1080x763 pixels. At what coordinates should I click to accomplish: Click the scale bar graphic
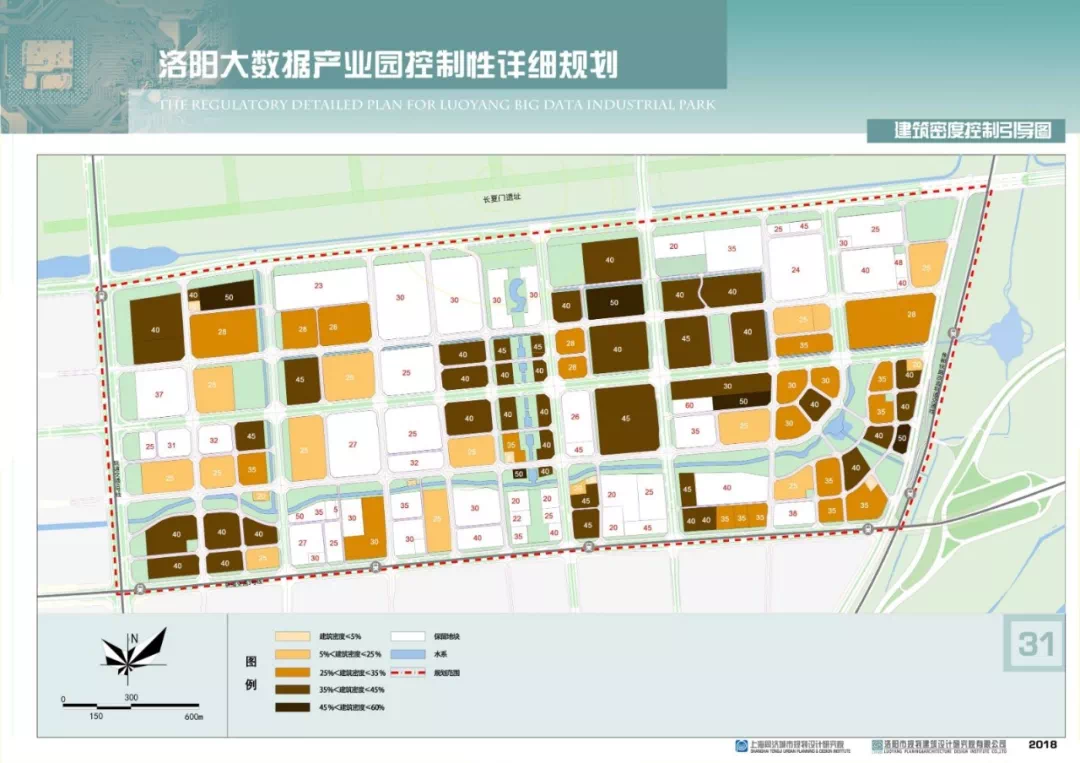point(131,706)
